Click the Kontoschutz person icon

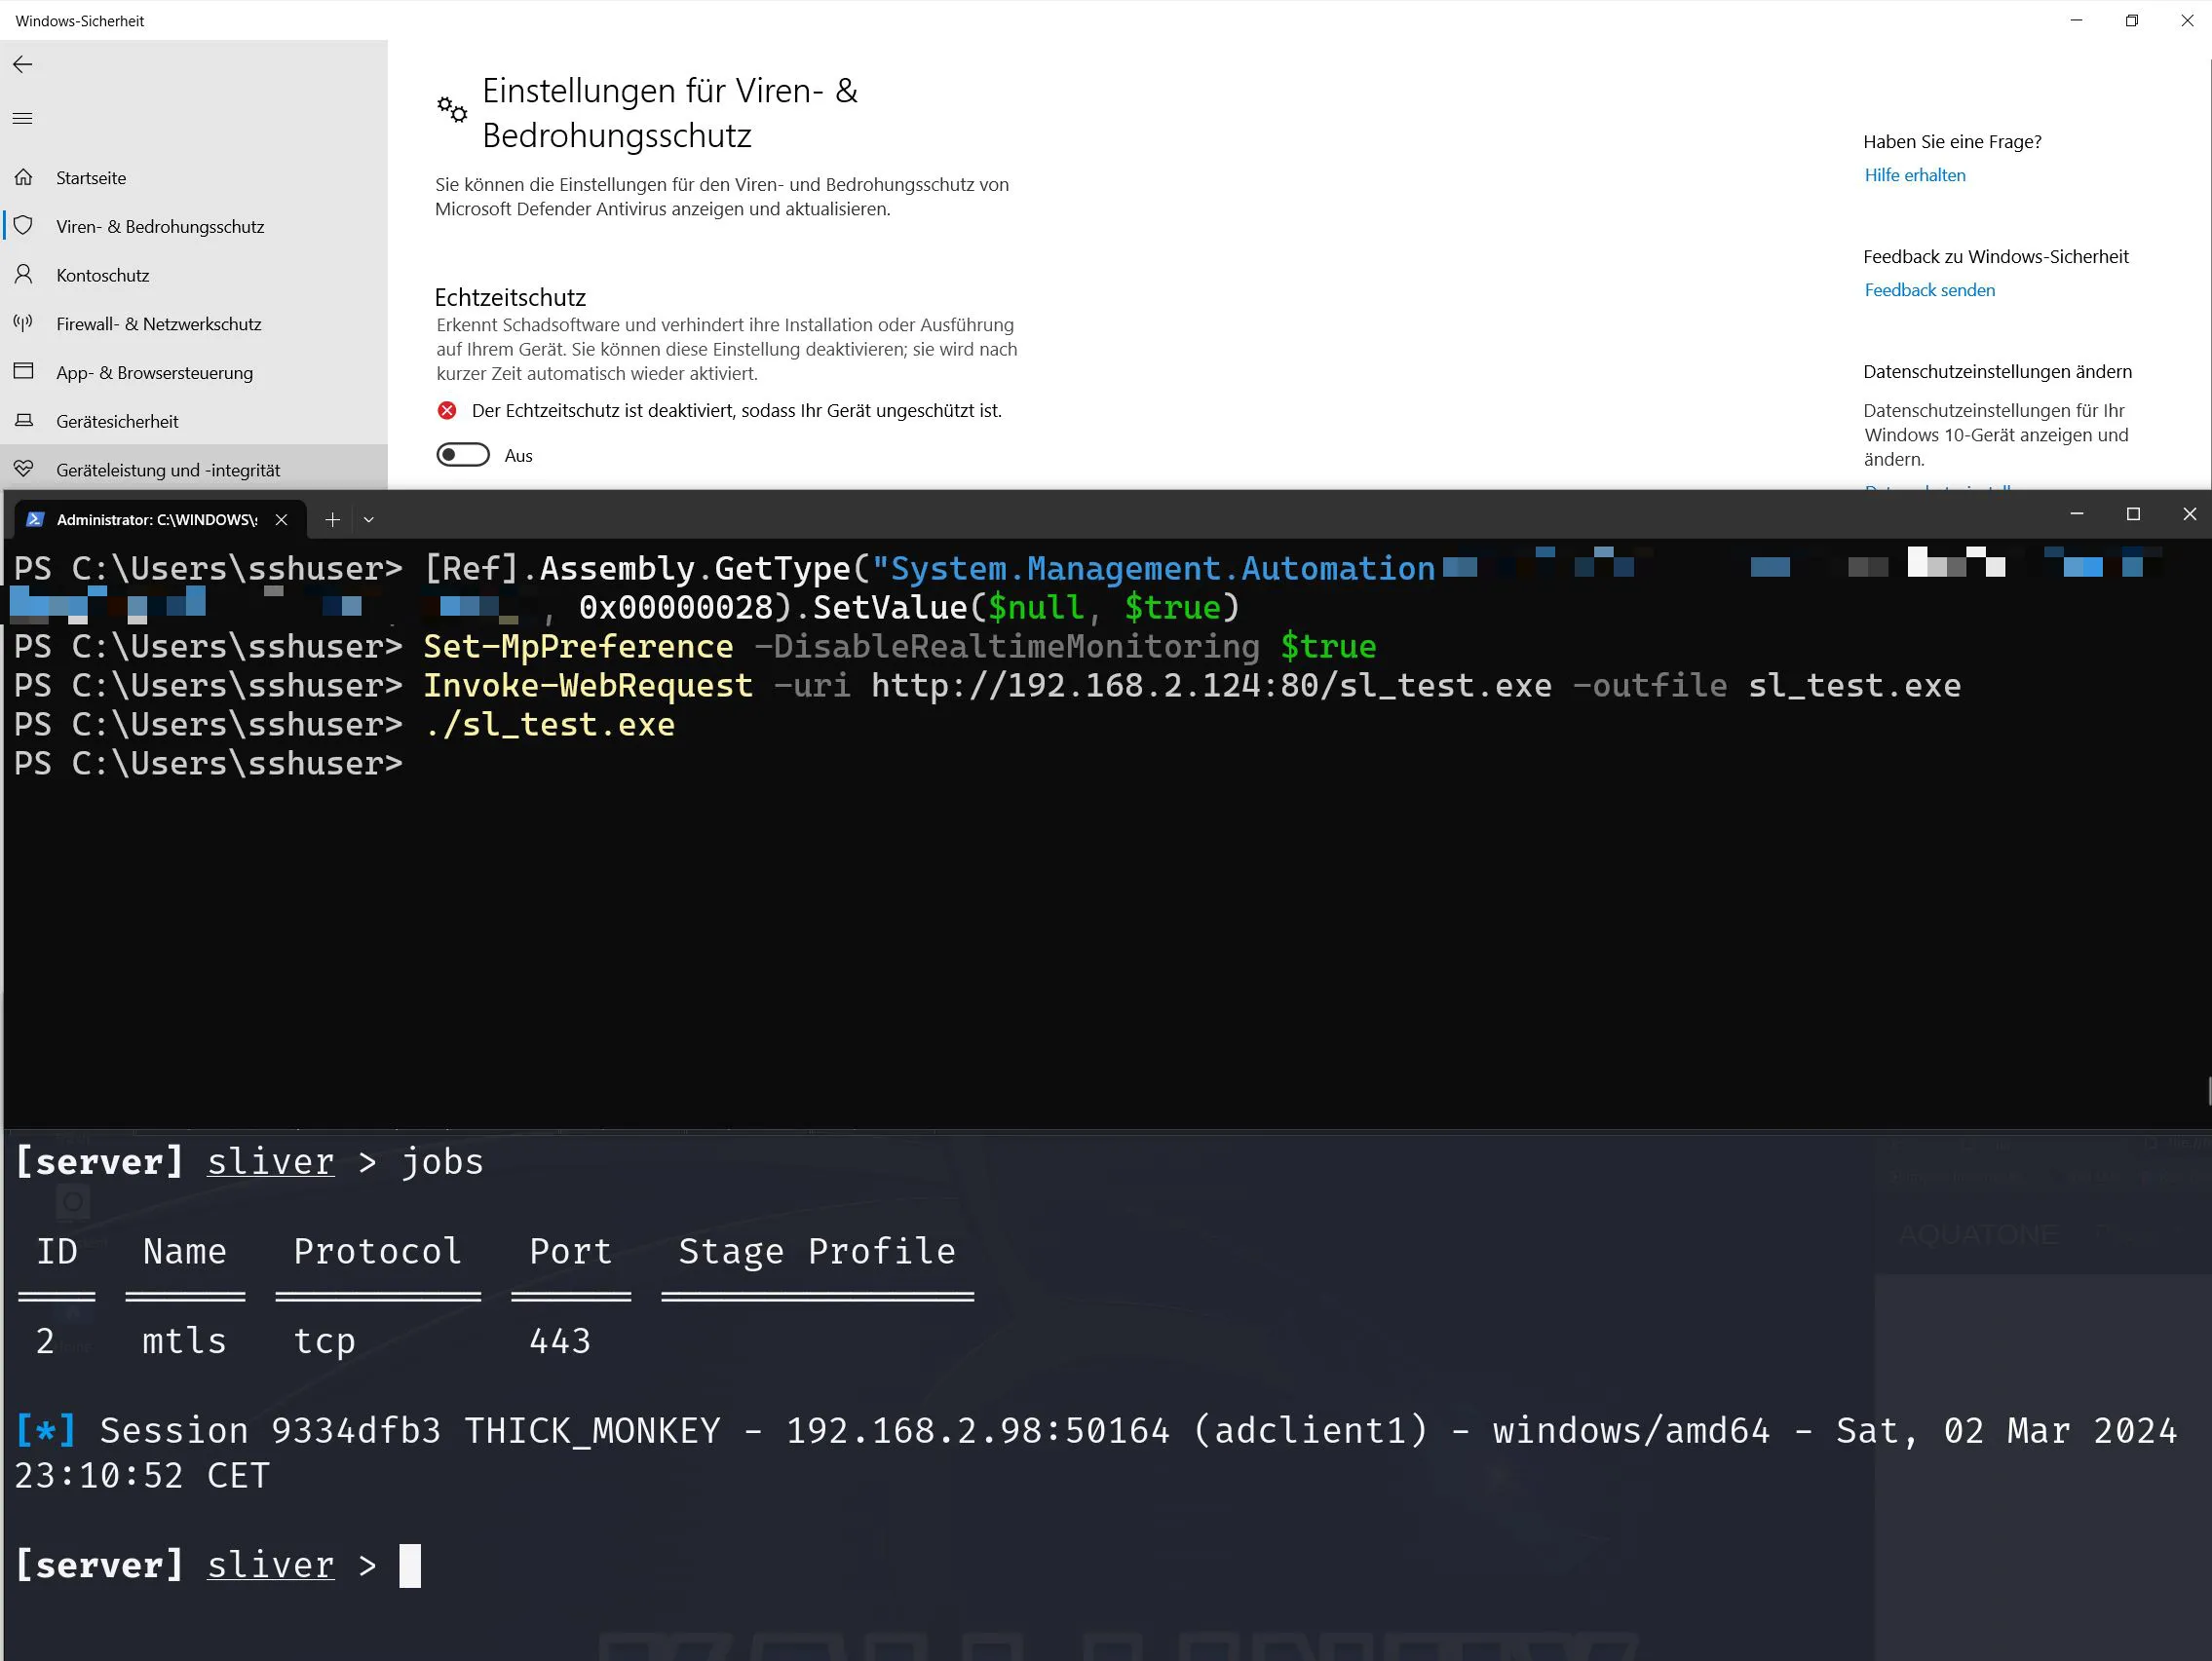(x=24, y=275)
